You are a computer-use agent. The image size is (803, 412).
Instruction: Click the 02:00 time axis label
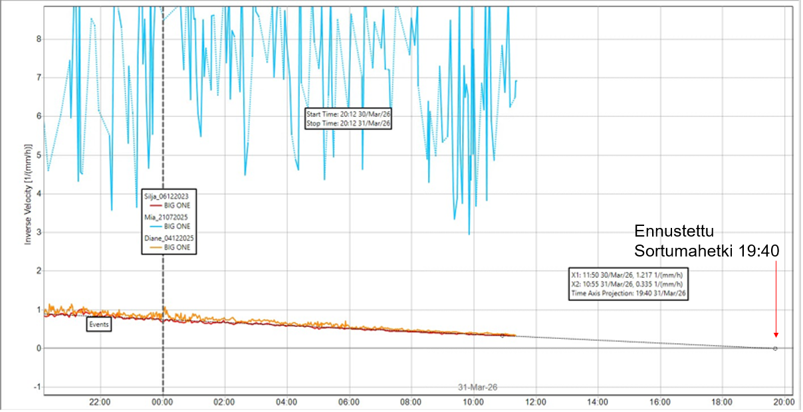225,401
